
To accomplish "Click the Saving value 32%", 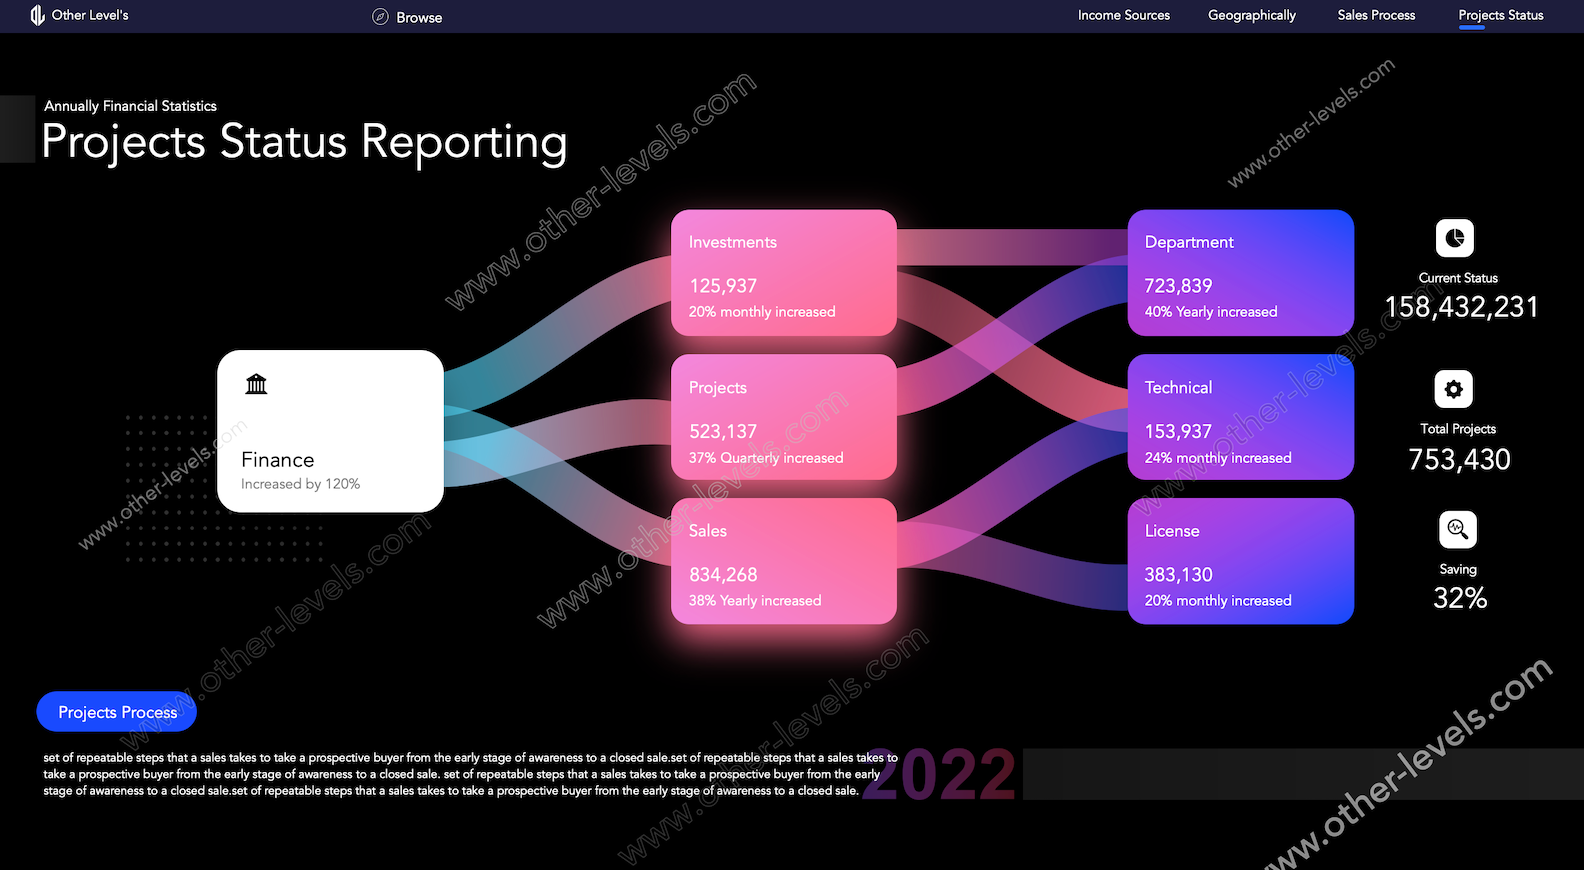I will point(1460,598).
